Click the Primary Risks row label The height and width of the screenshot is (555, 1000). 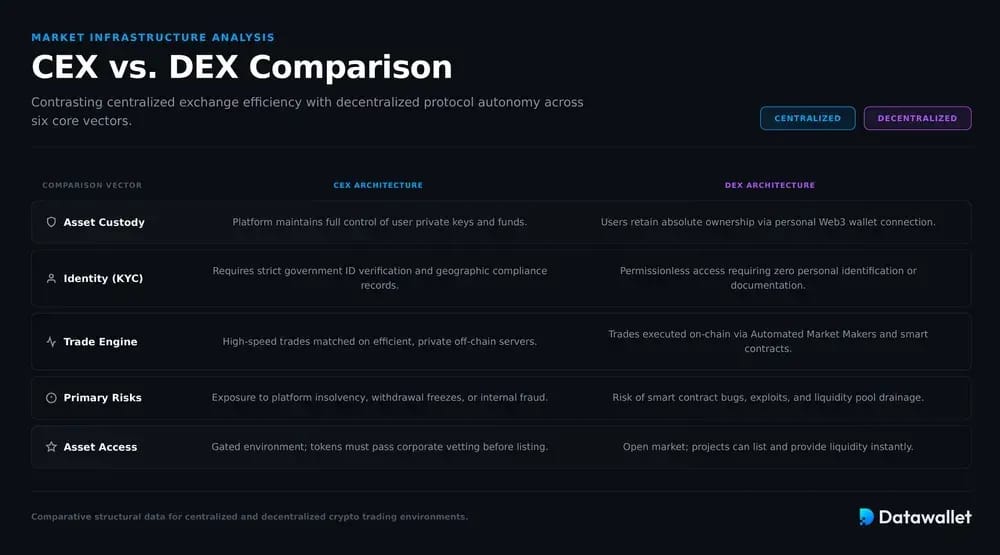point(103,397)
